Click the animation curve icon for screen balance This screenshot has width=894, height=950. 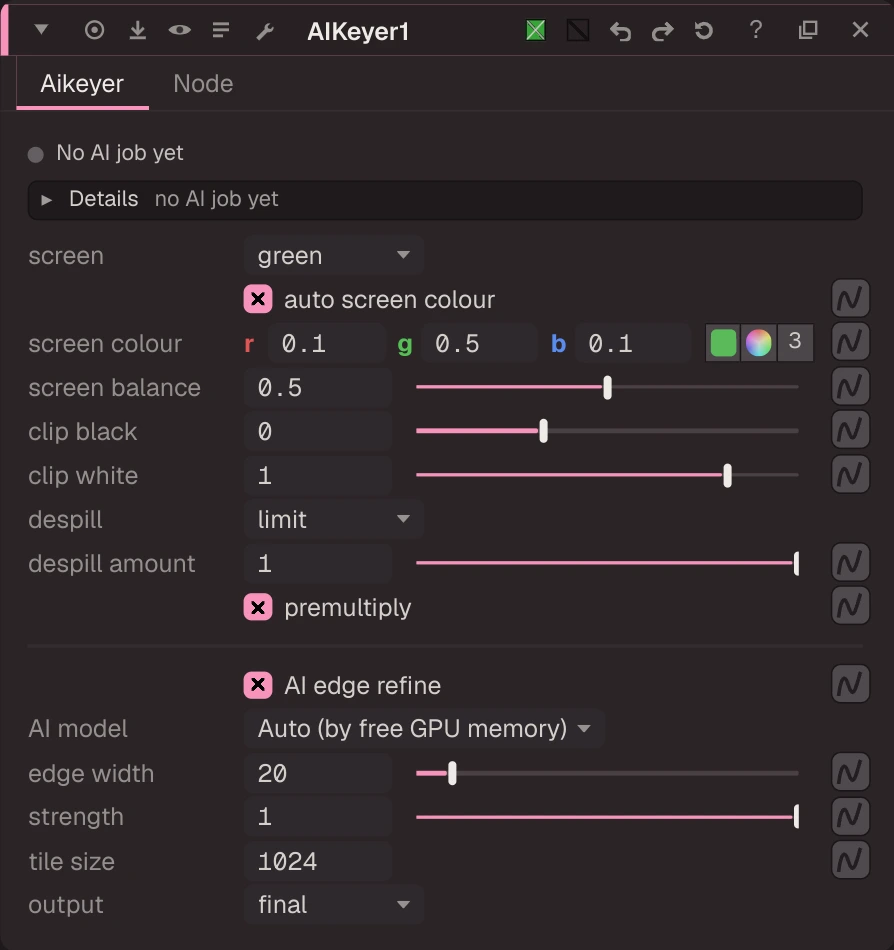coord(850,387)
